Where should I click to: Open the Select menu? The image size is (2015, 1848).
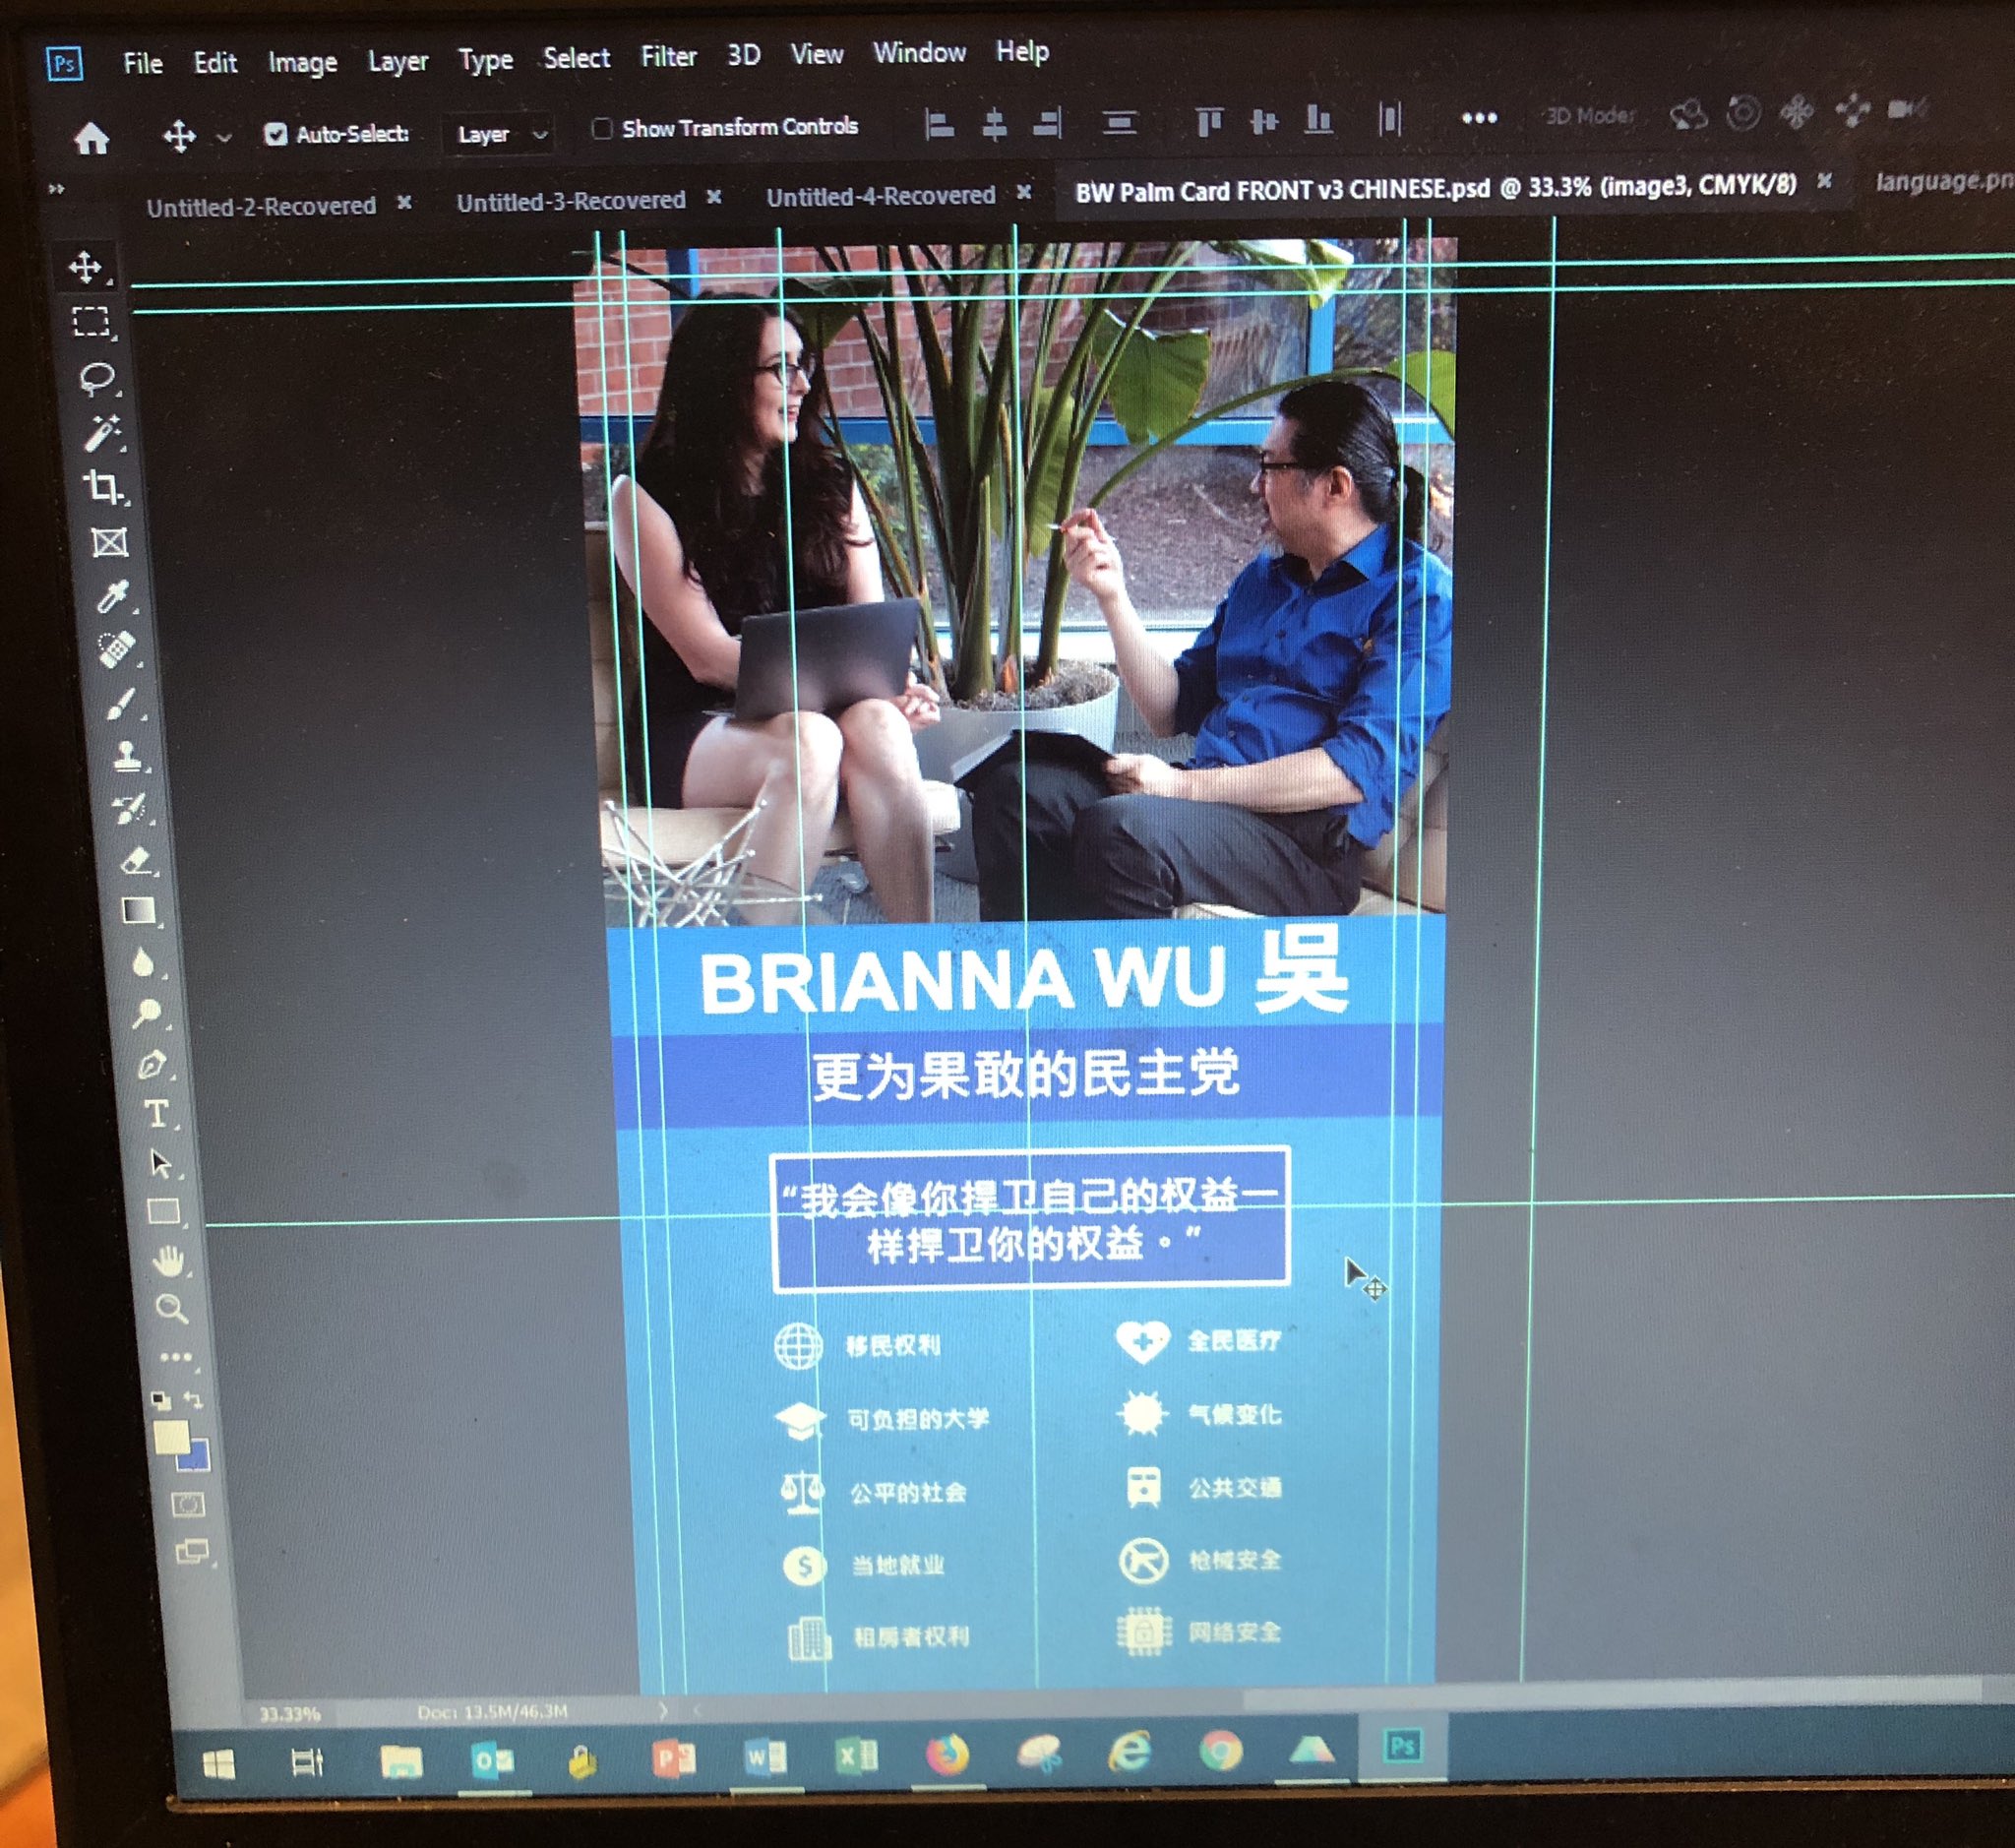point(577,58)
